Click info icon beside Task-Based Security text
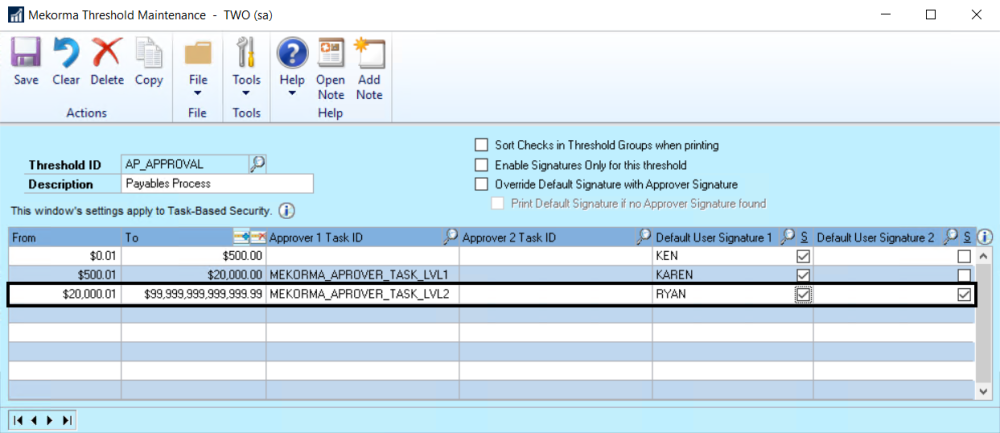 coord(287,210)
